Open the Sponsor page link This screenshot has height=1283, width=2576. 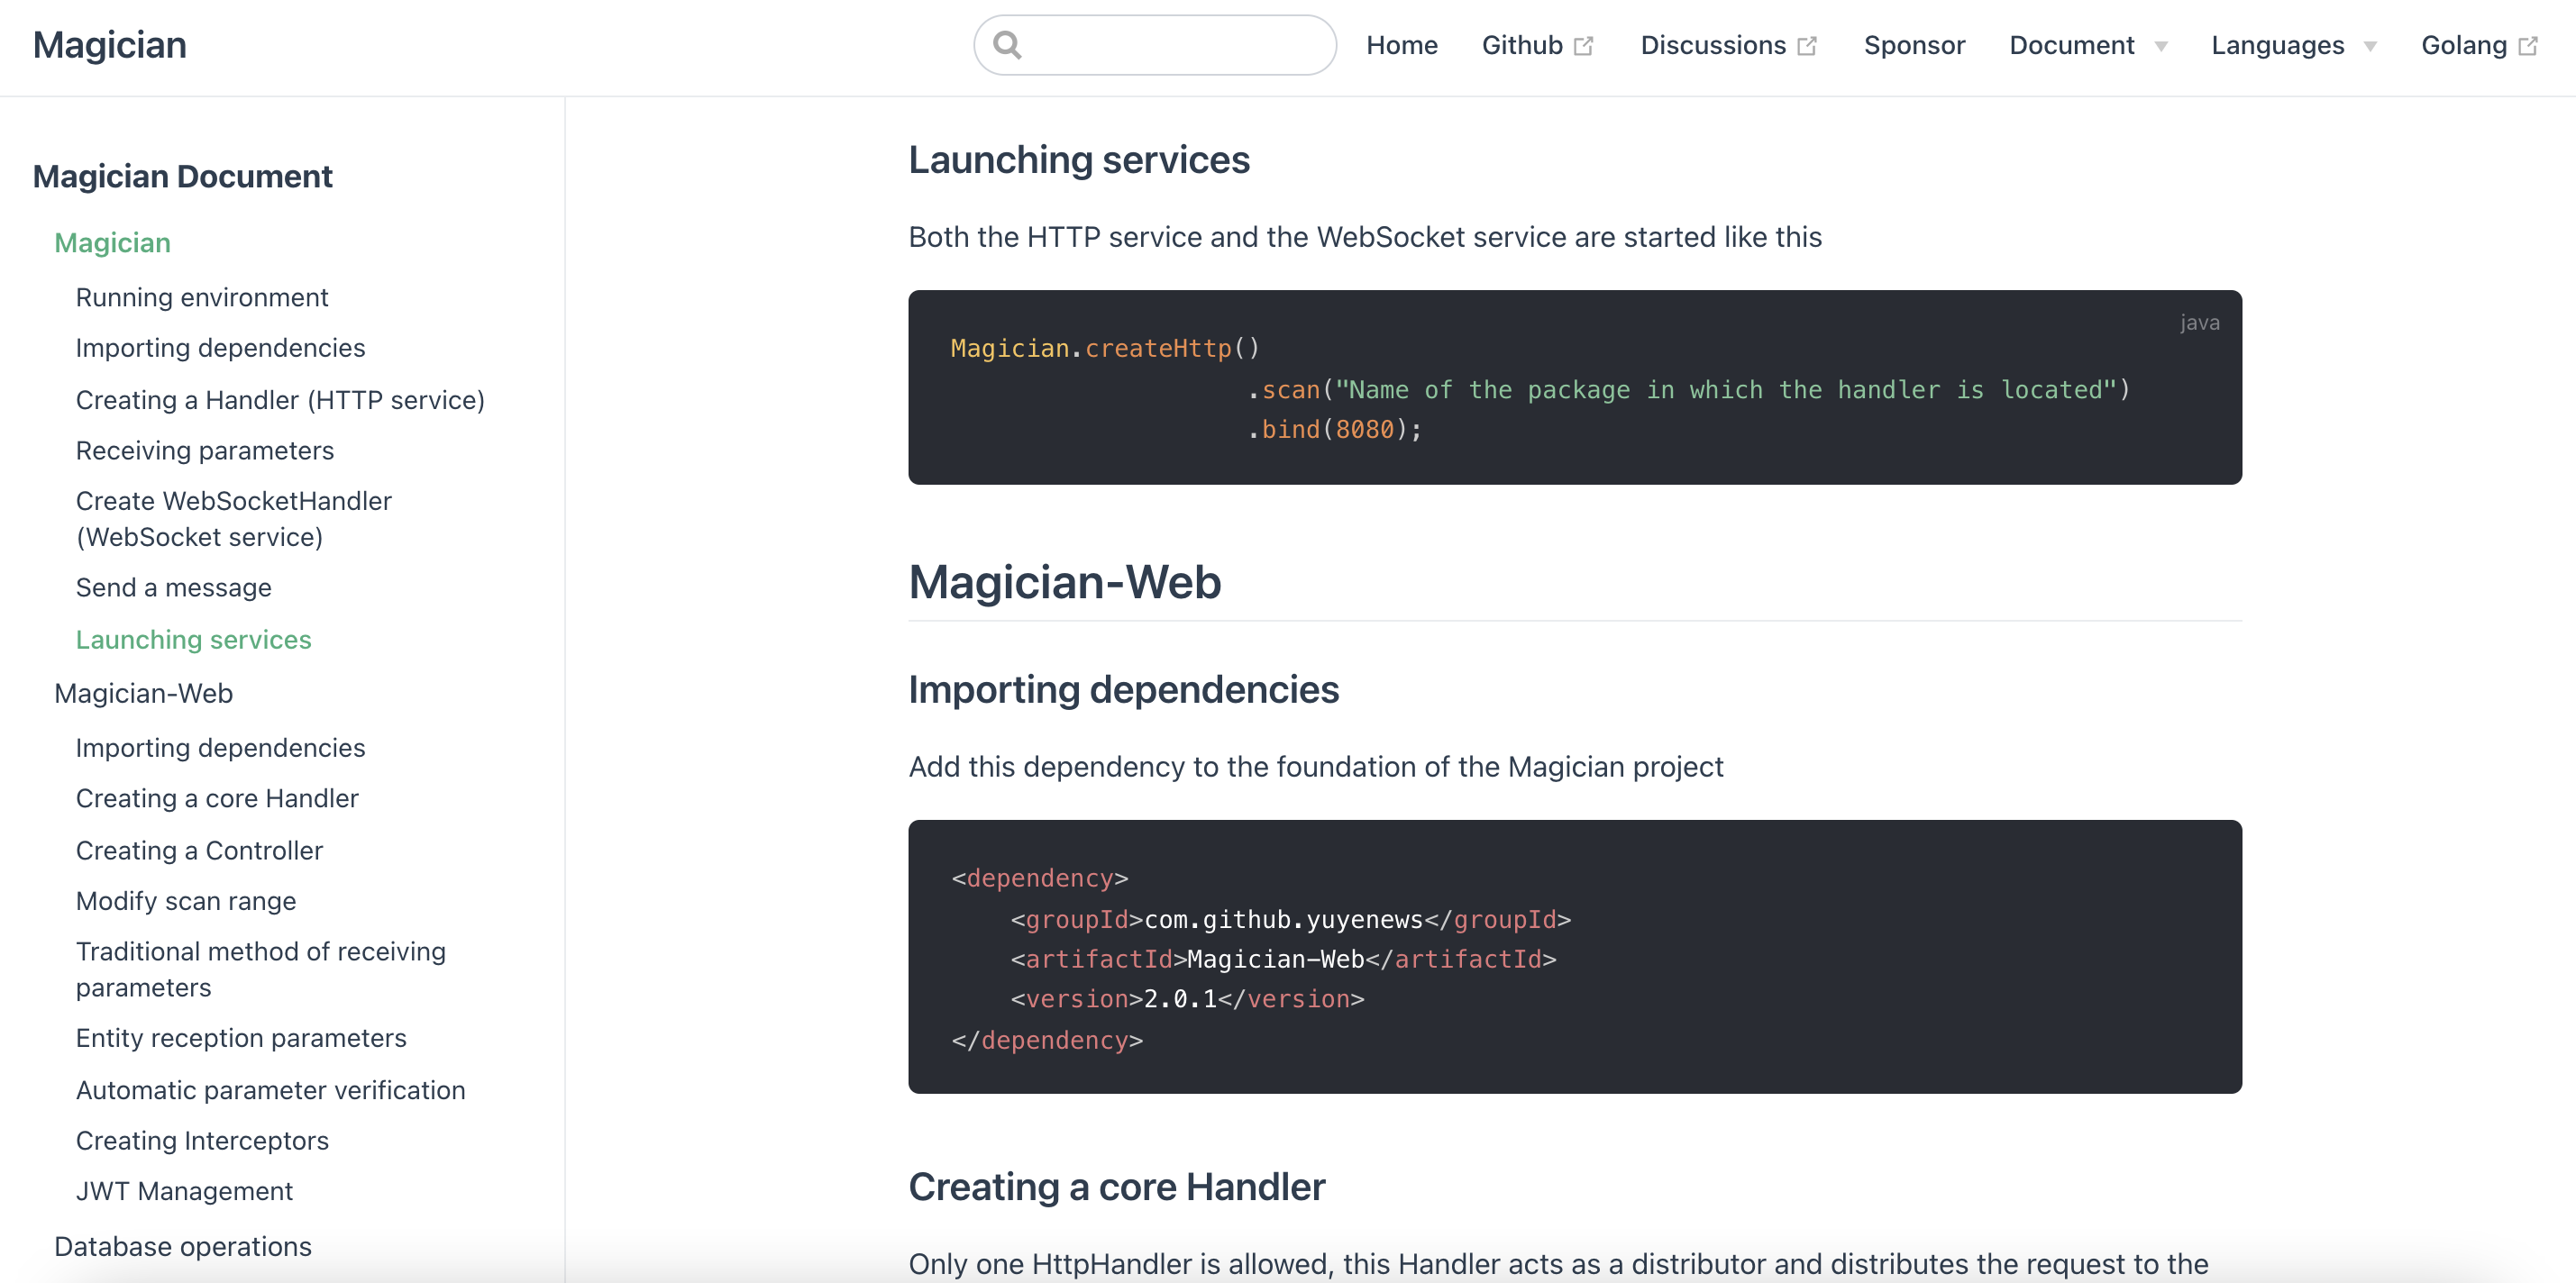(x=1913, y=45)
